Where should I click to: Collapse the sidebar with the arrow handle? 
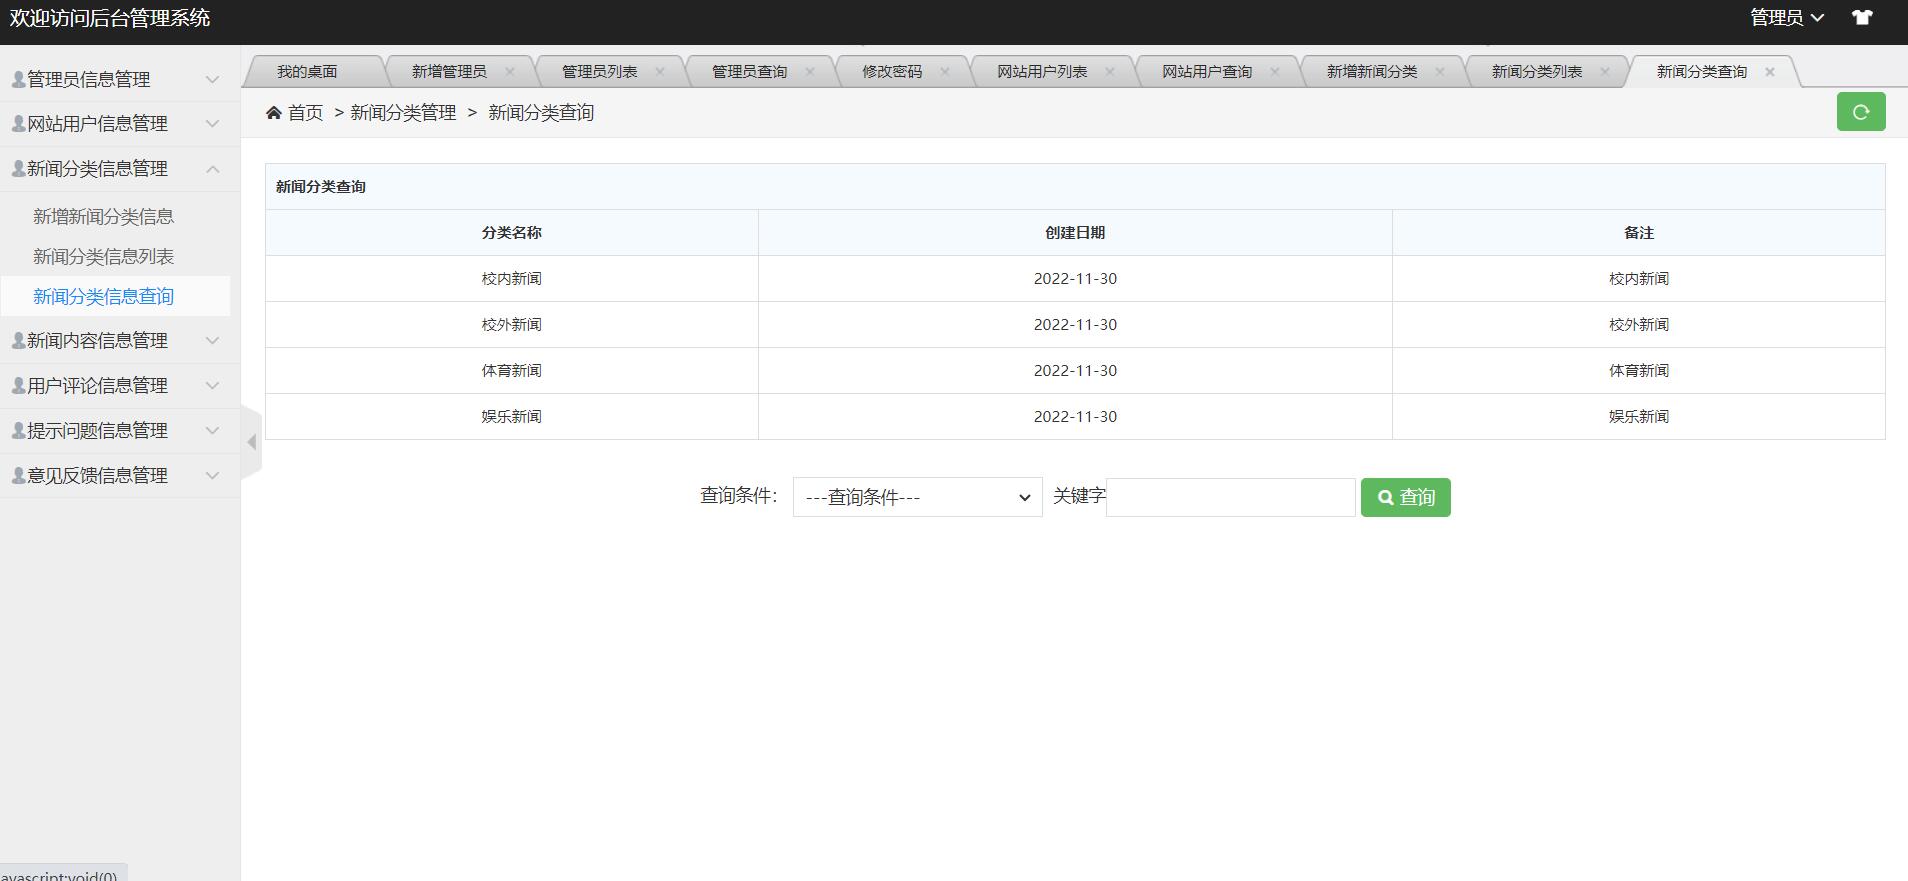pos(251,441)
